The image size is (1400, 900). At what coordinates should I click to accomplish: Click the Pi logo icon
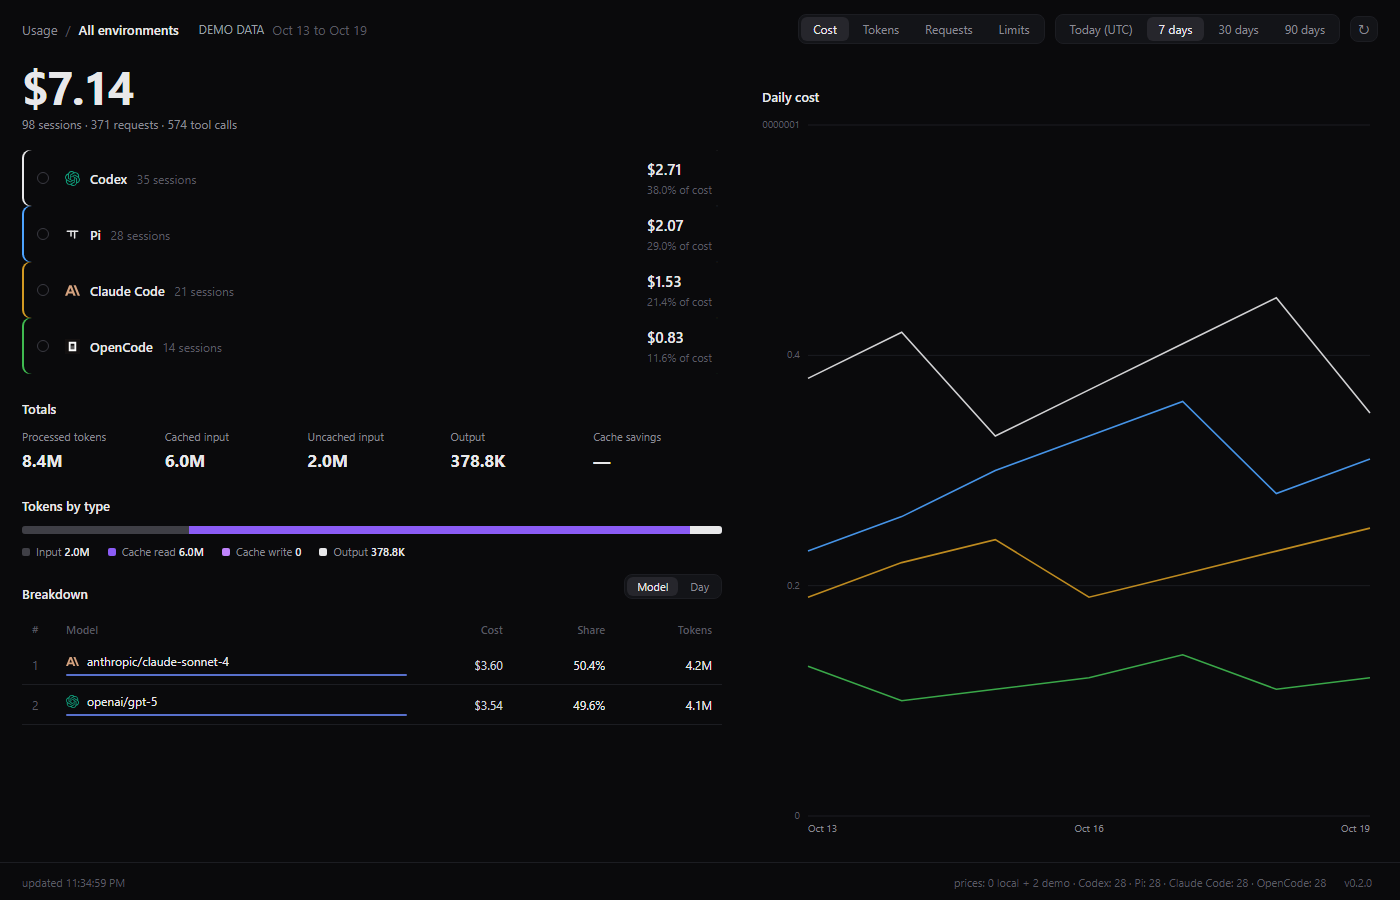72,235
